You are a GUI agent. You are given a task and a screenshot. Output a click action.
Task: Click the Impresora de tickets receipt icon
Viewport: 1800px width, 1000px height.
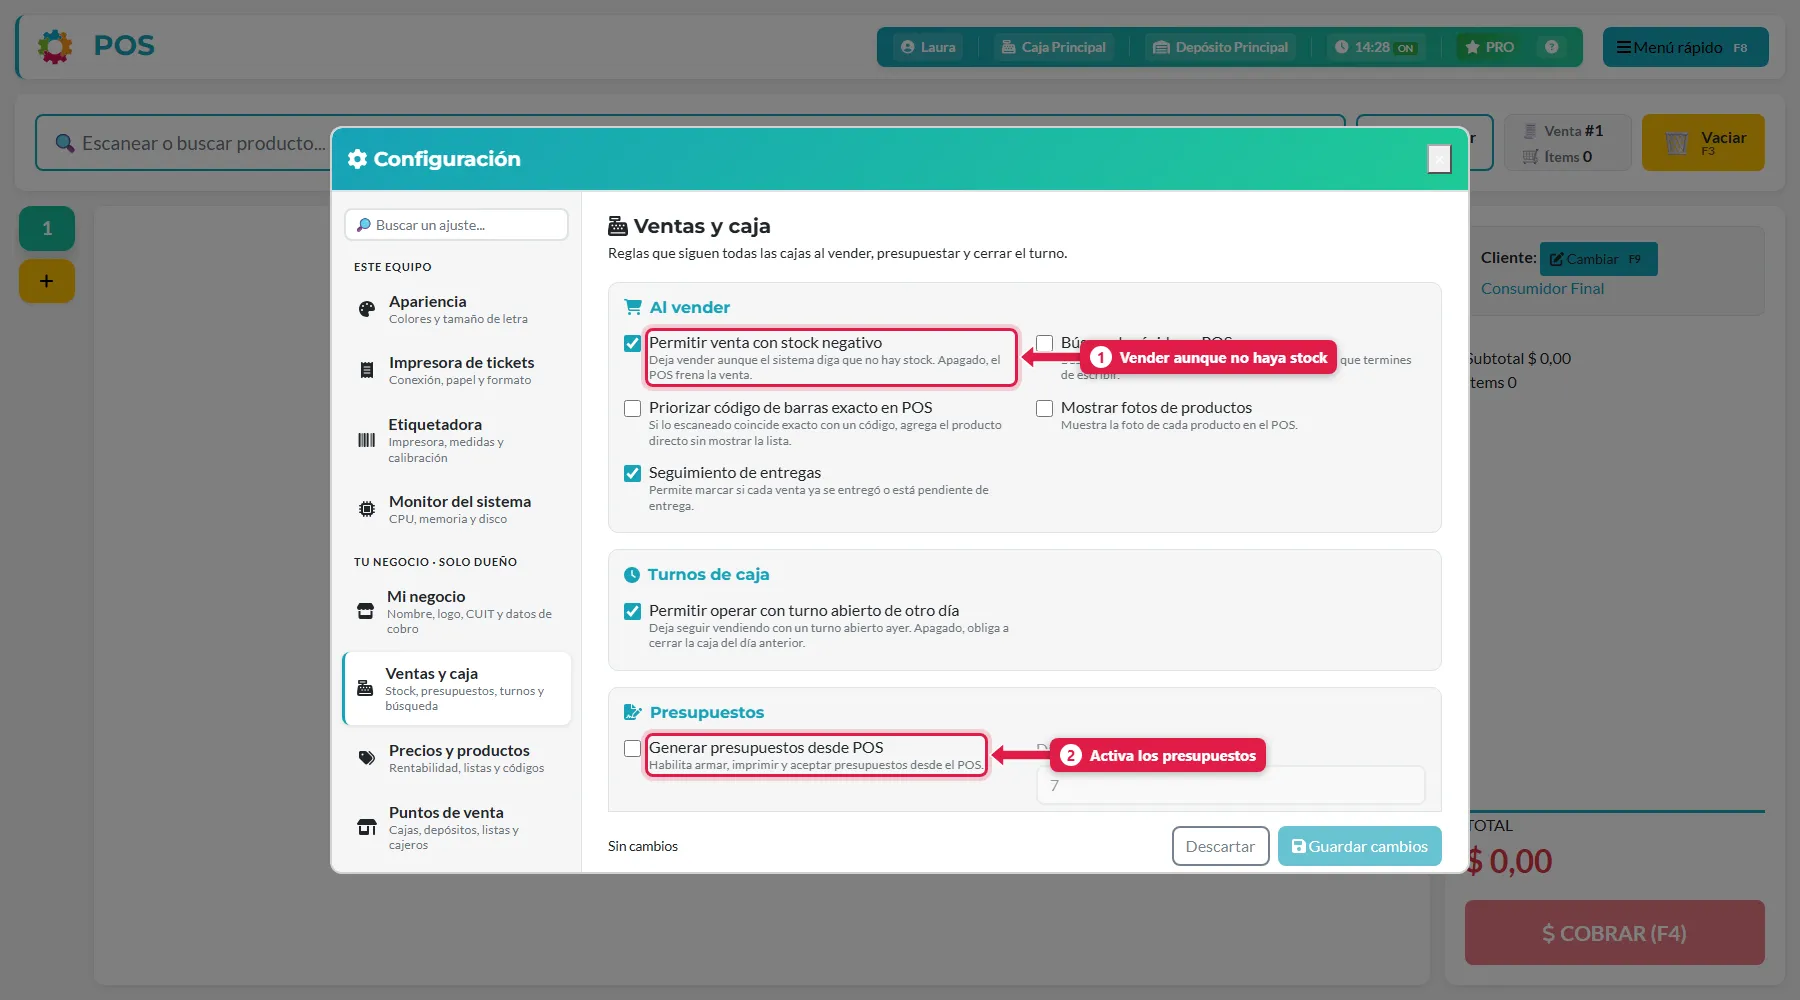pos(367,371)
